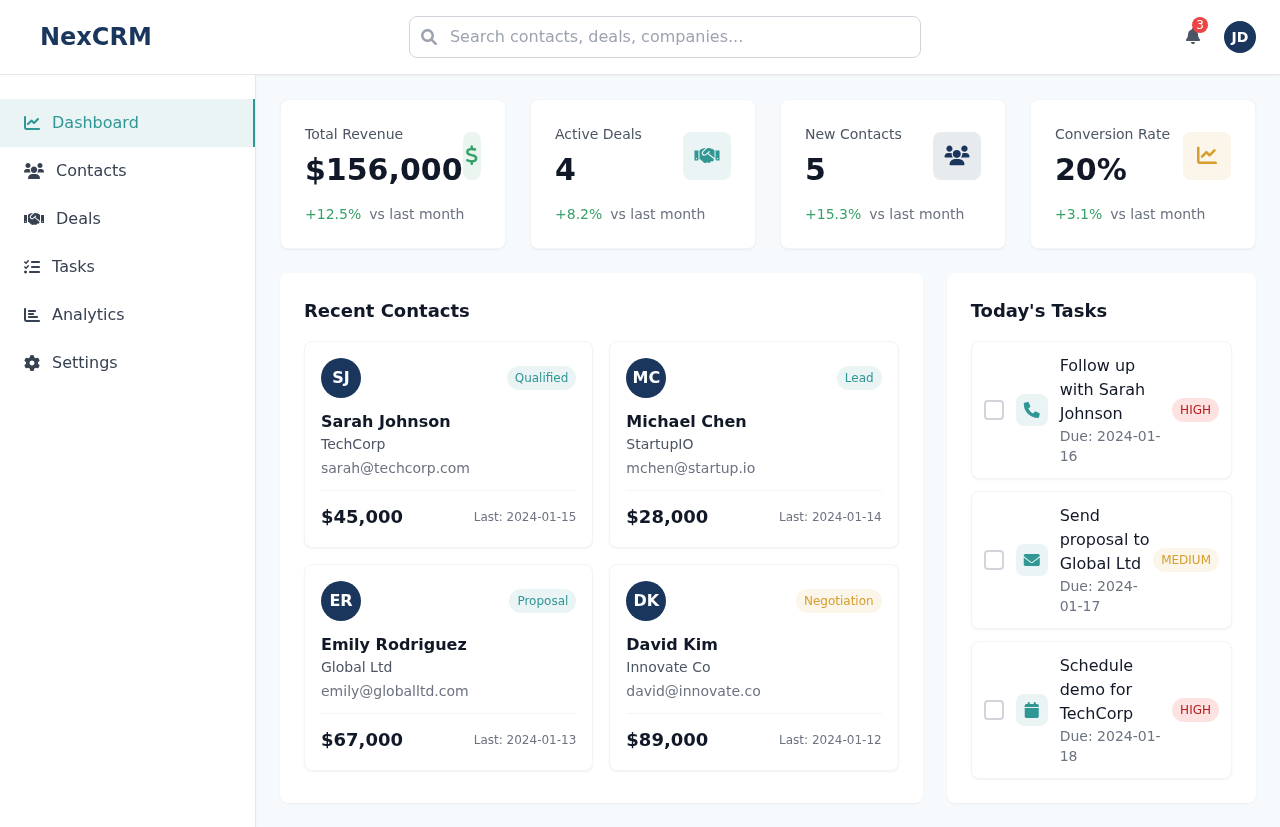Click the notification bell icon
This screenshot has width=1280, height=827.
[x=1192, y=37]
